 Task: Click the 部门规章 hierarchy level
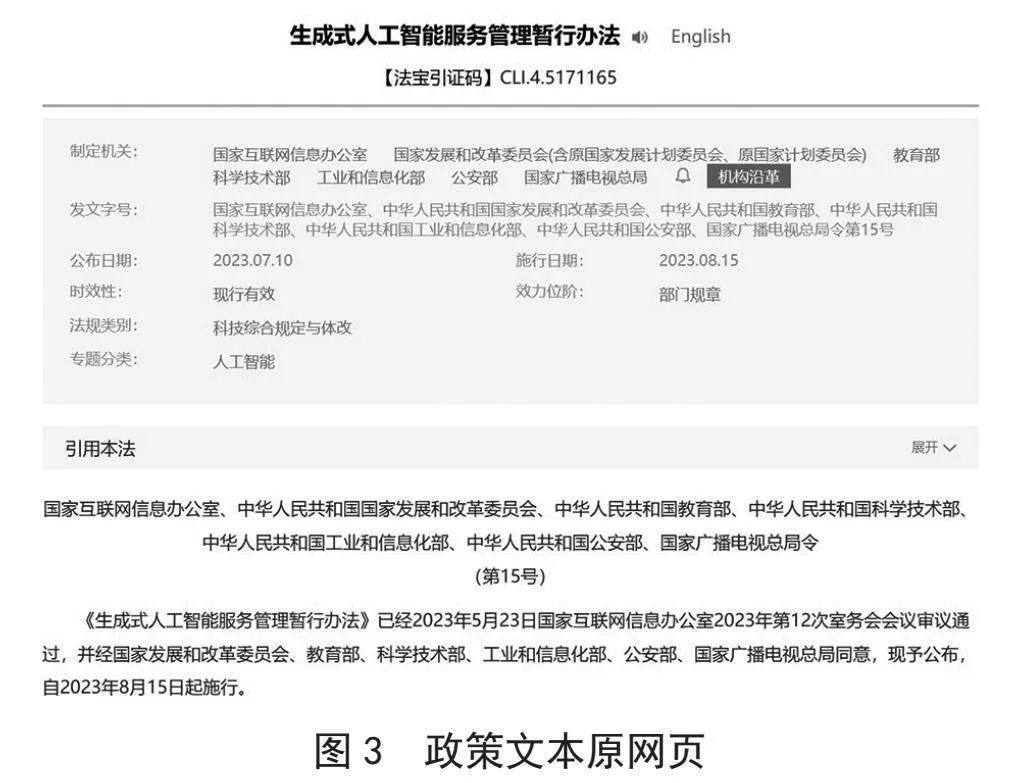[690, 294]
